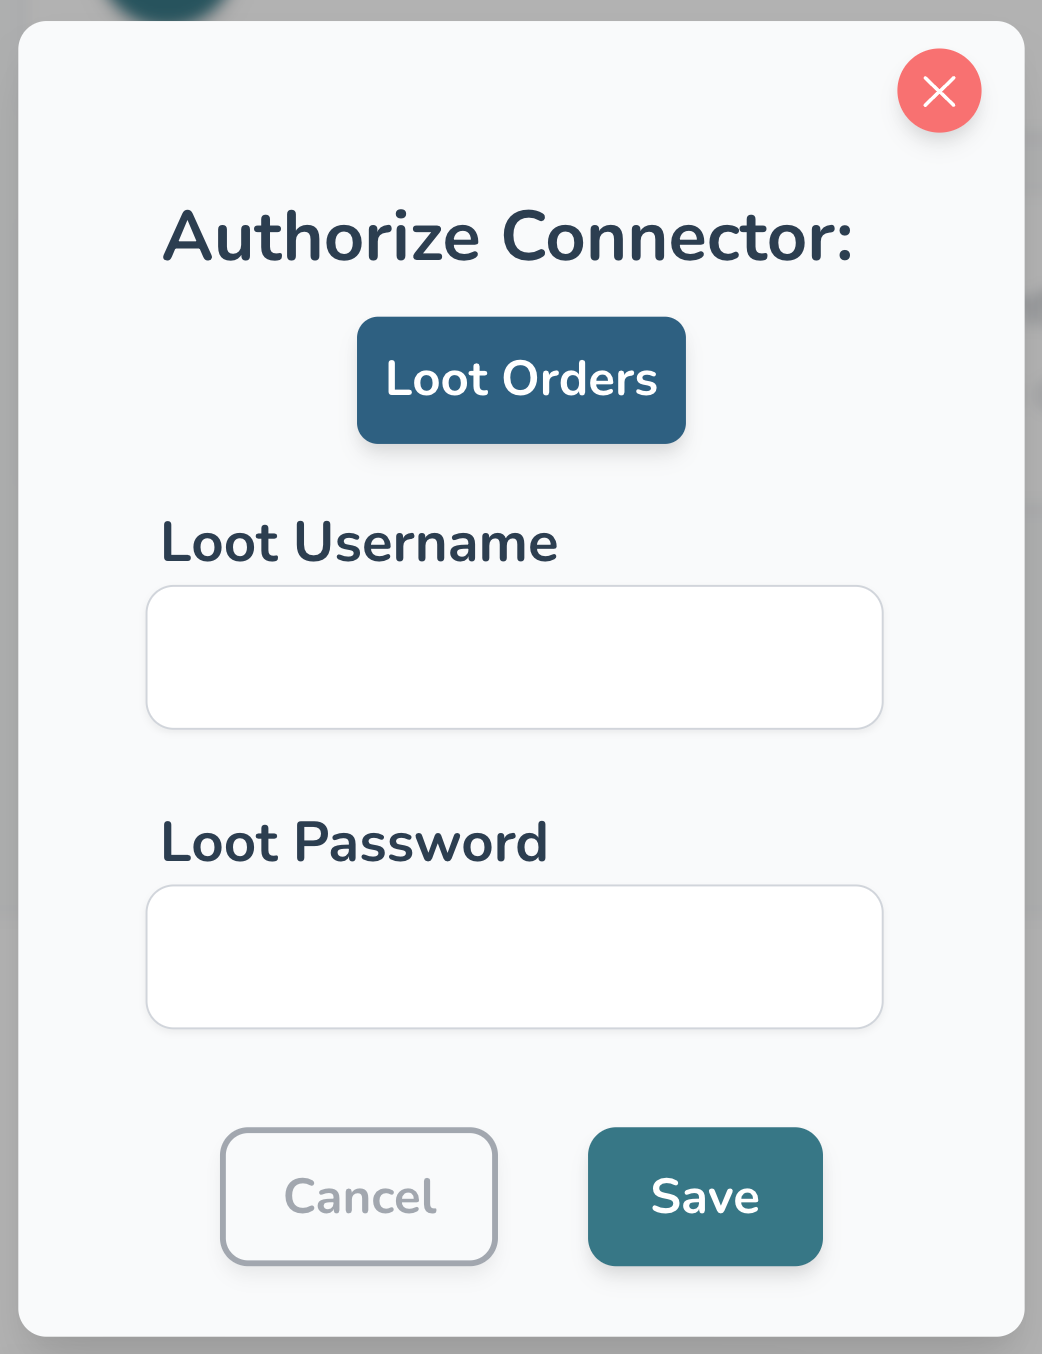This screenshot has height=1354, width=1042.
Task: Hit Save to authorize Loot Orders
Action: click(705, 1196)
